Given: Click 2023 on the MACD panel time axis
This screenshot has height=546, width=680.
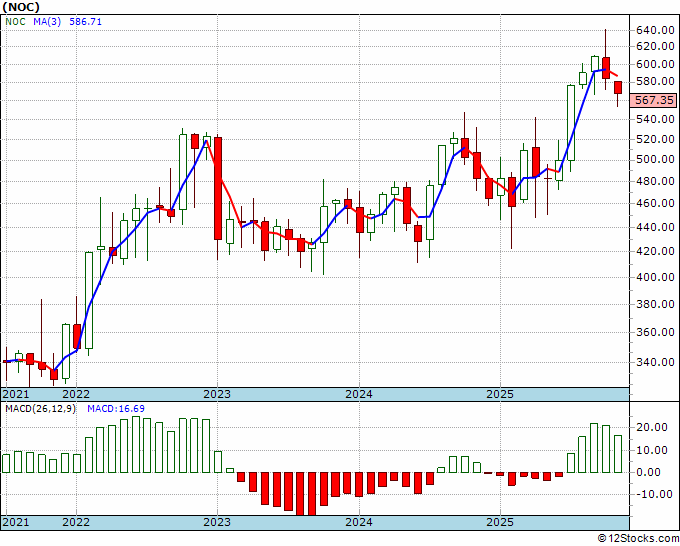Looking at the screenshot, I should point(217,522).
